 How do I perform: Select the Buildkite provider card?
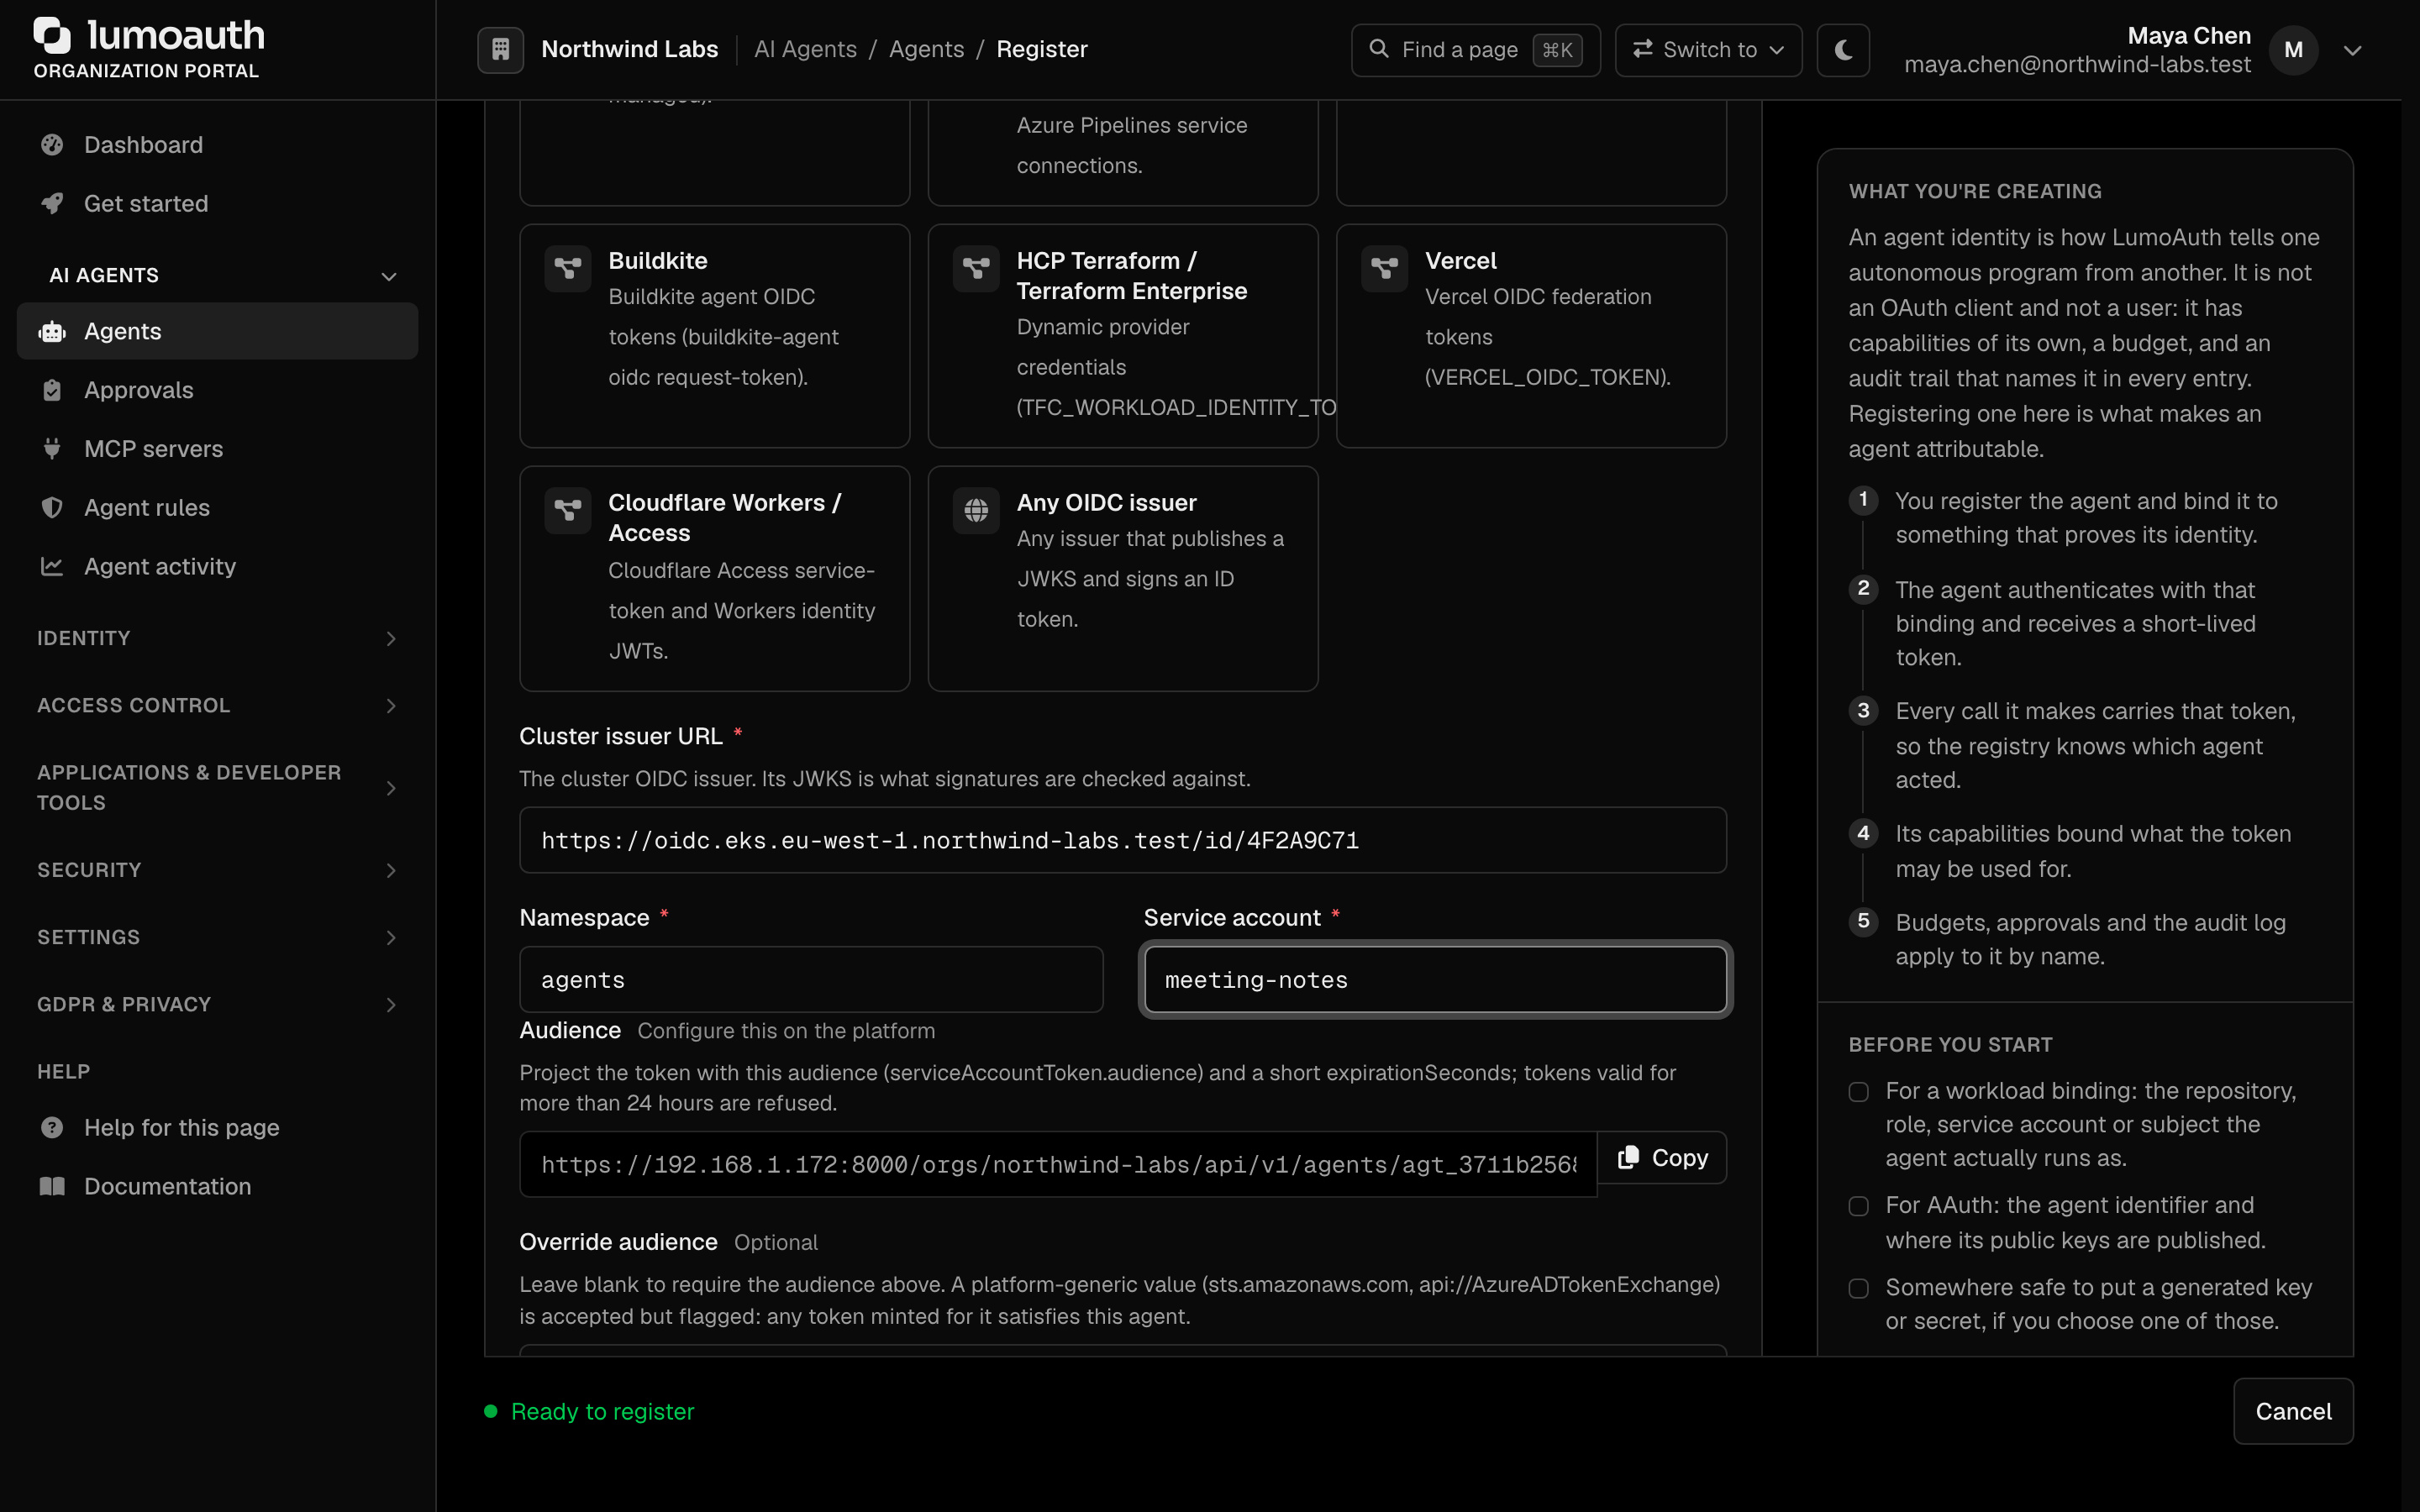pyautogui.click(x=714, y=336)
